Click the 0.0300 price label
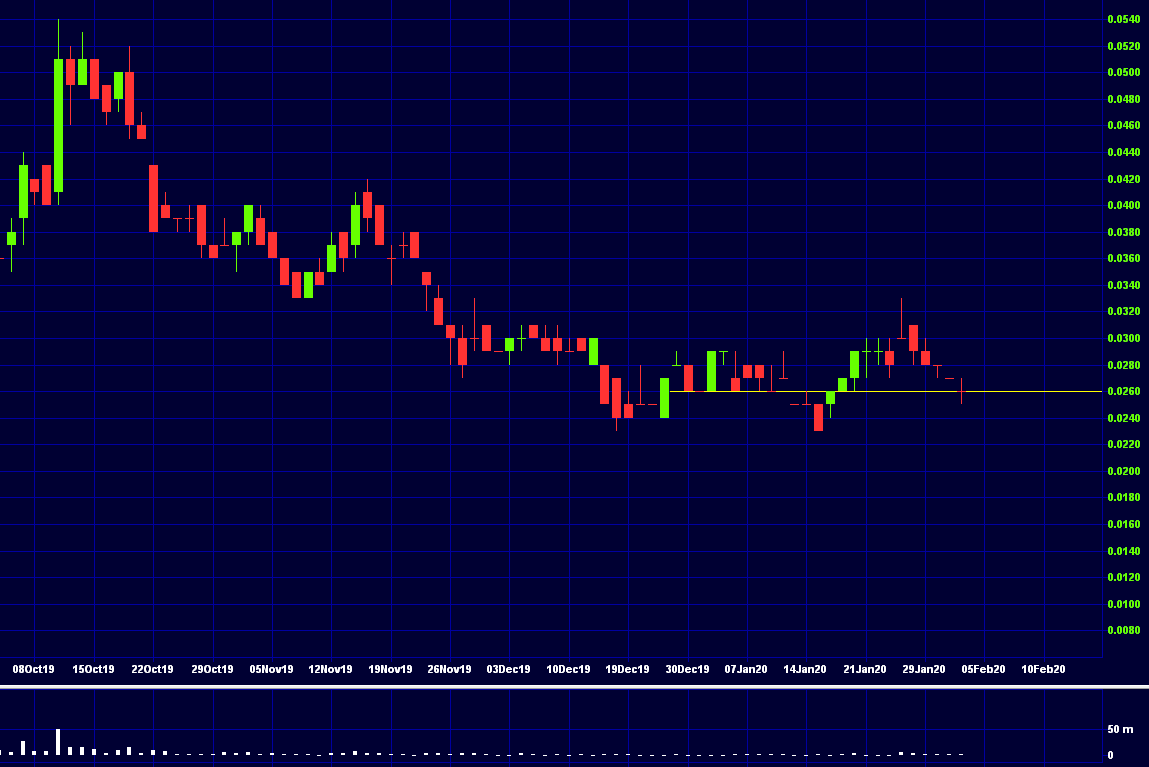The height and width of the screenshot is (767, 1149). (1123, 338)
